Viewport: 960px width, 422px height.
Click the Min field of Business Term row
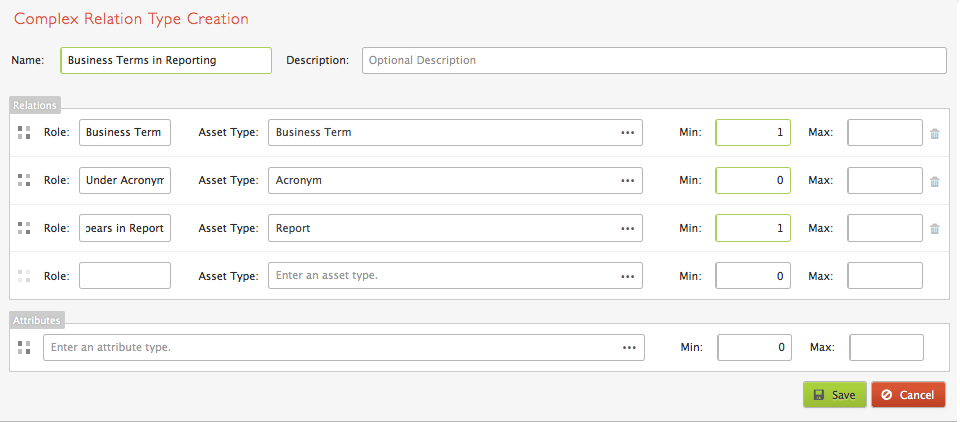coord(753,132)
